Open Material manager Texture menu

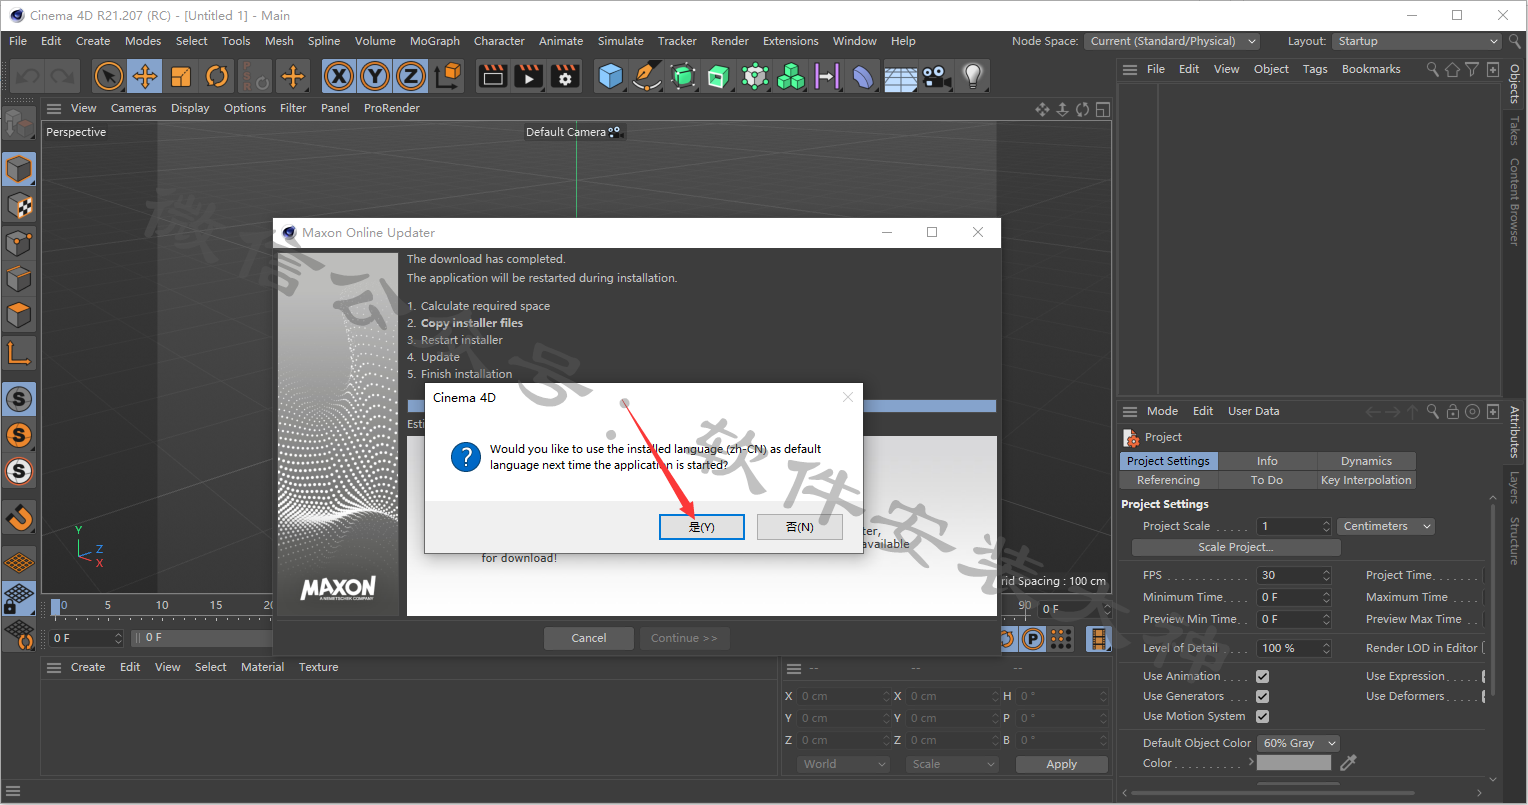(x=318, y=667)
